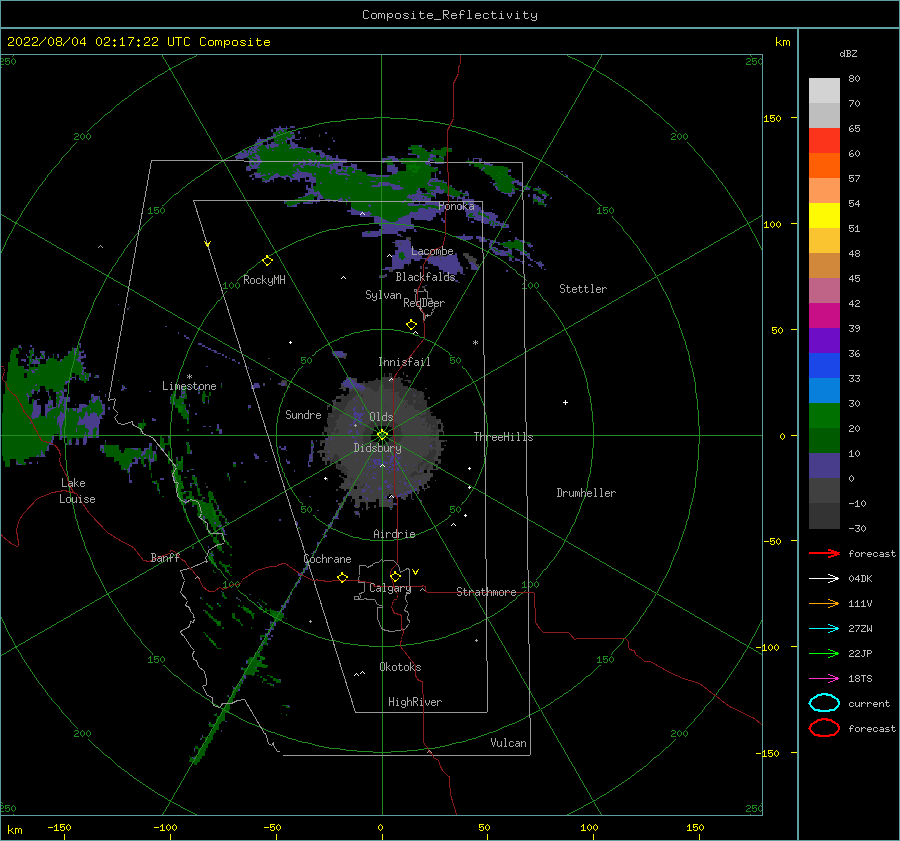Click the Lake Louise label

click(x=77, y=491)
